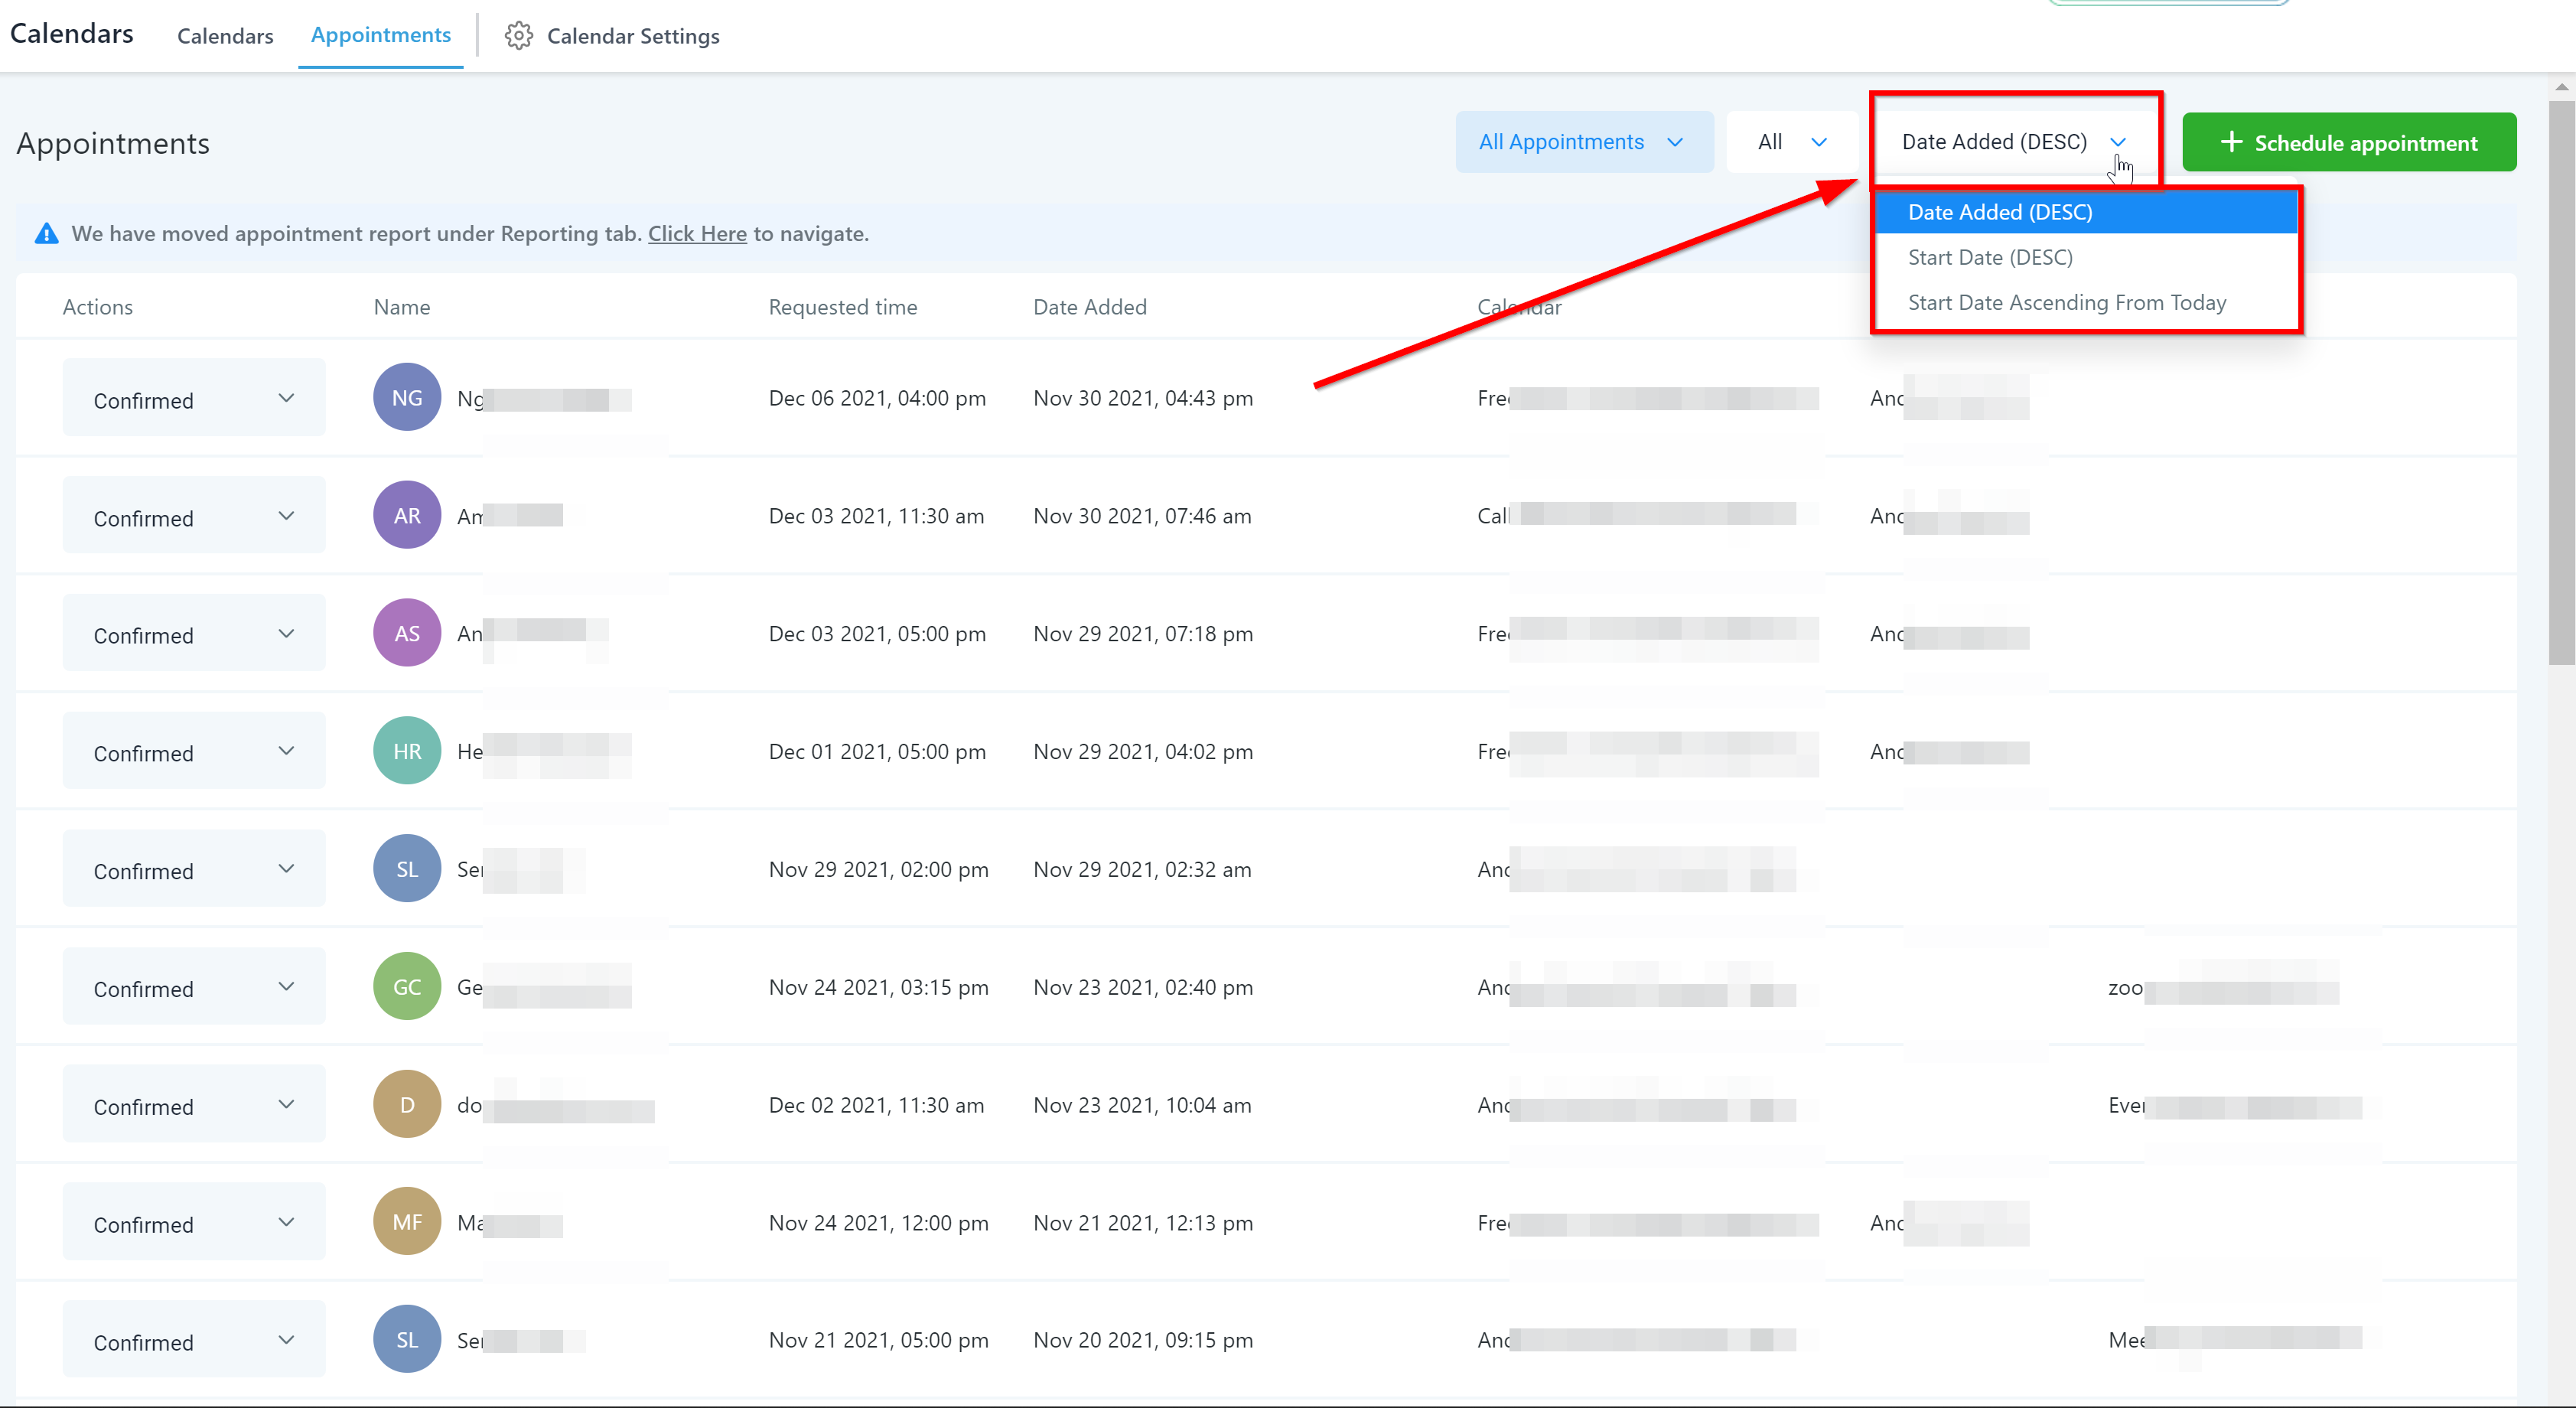The height and width of the screenshot is (1408, 2576).
Task: Open the Appointments tab
Action: click(x=380, y=35)
